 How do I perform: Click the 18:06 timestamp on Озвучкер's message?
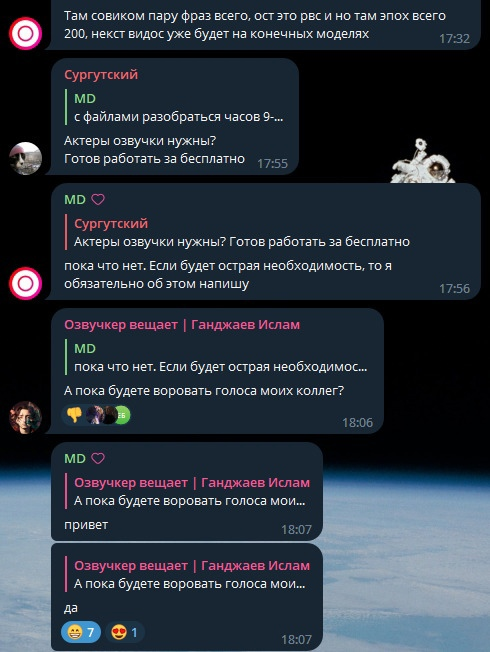click(357, 423)
